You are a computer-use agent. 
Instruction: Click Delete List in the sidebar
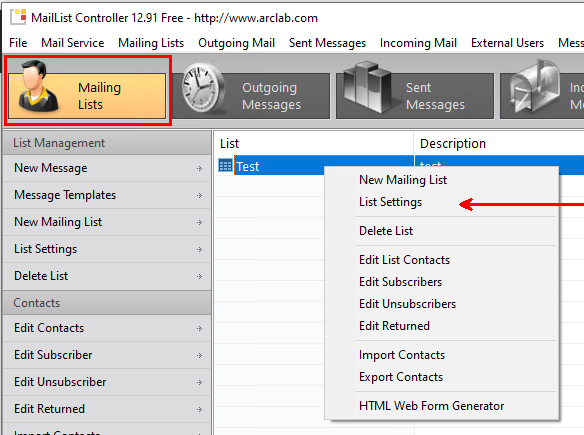click(x=107, y=276)
